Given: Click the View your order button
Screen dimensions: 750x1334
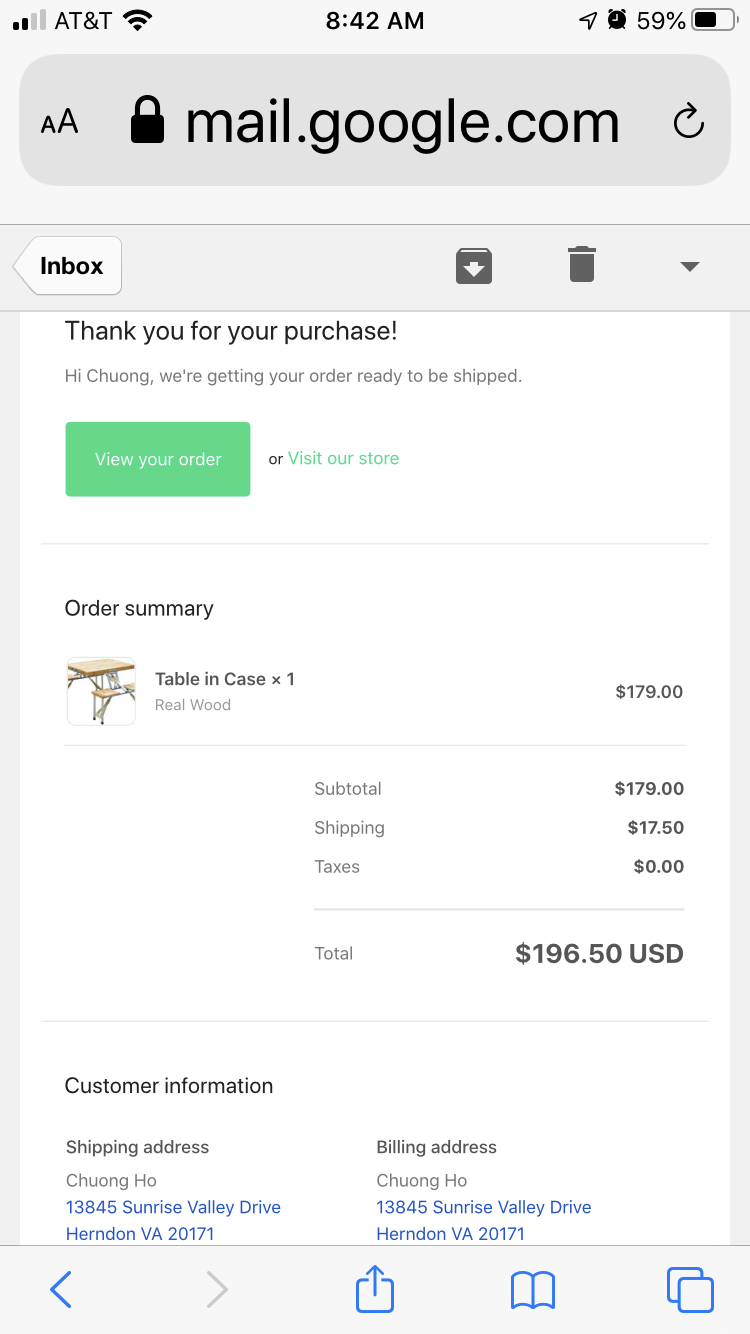Looking at the screenshot, I should coord(158,459).
